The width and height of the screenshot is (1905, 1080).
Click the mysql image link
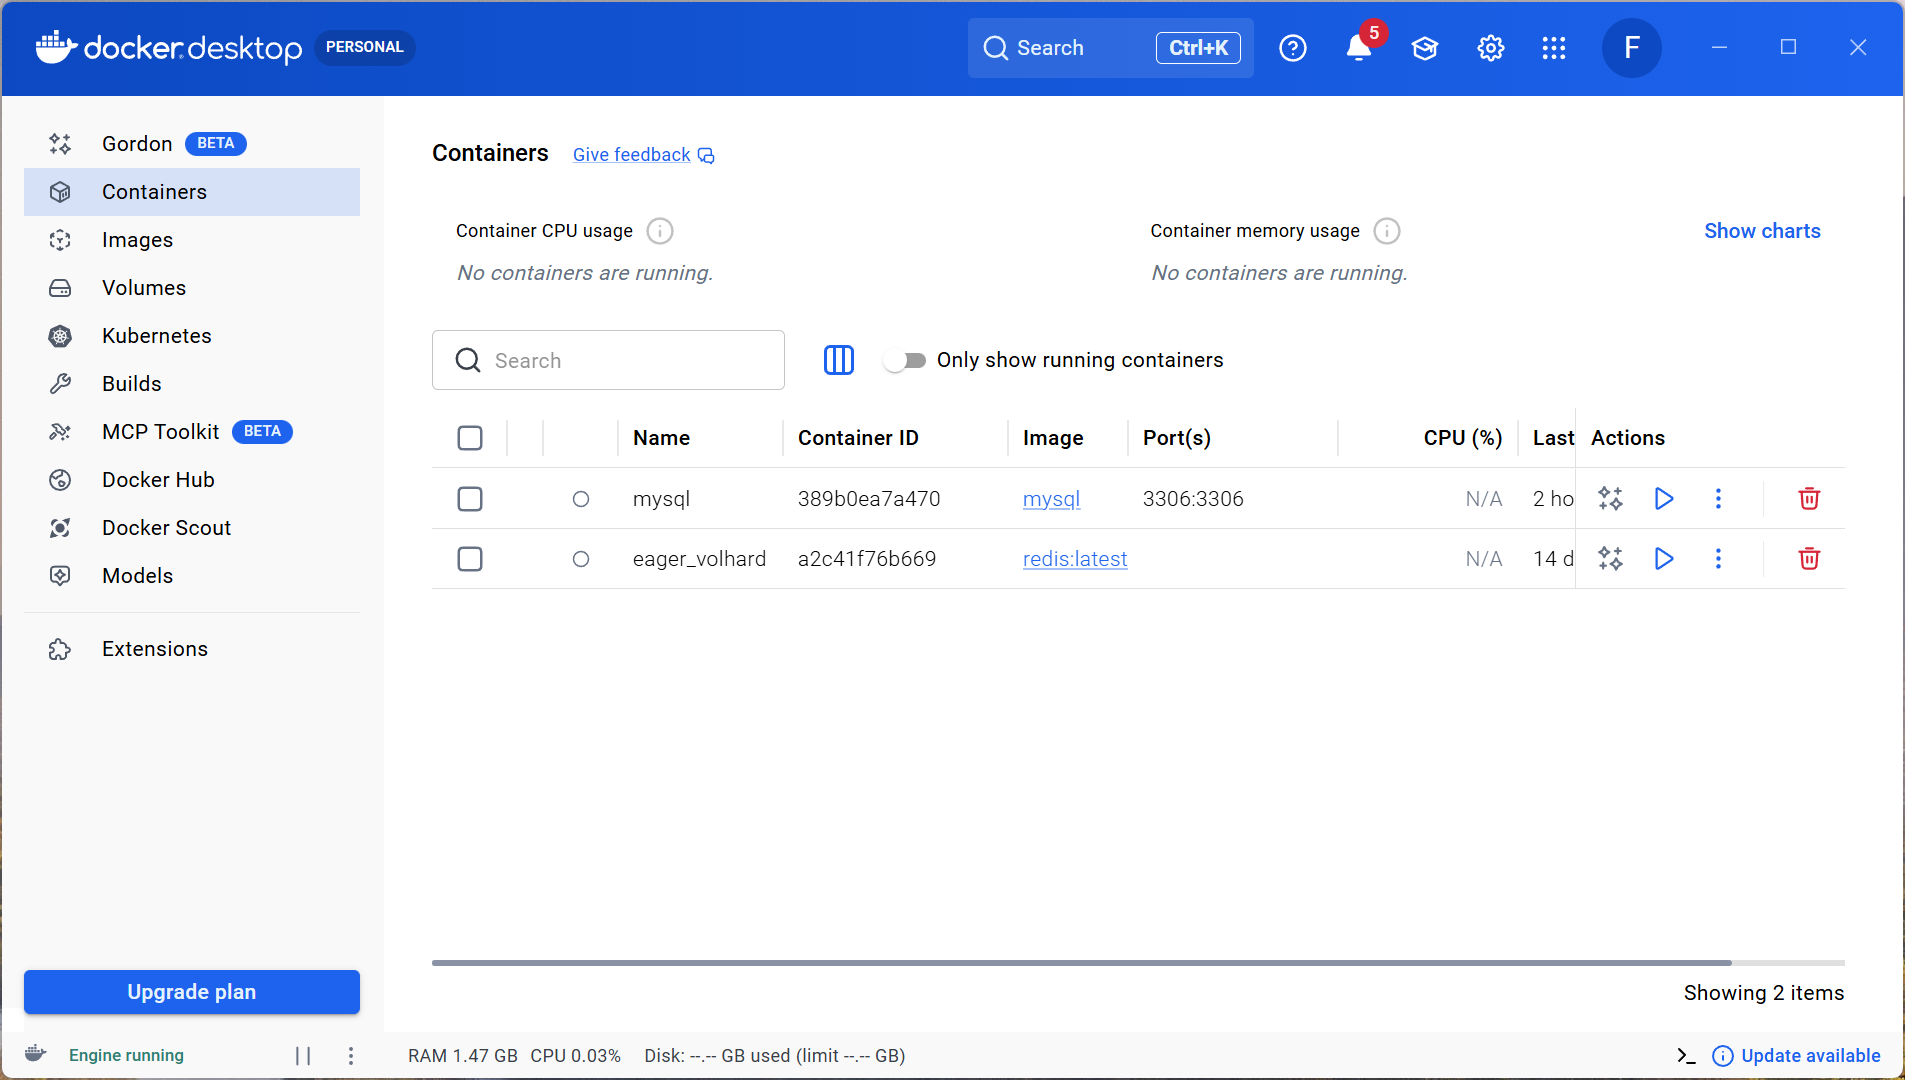click(1051, 499)
